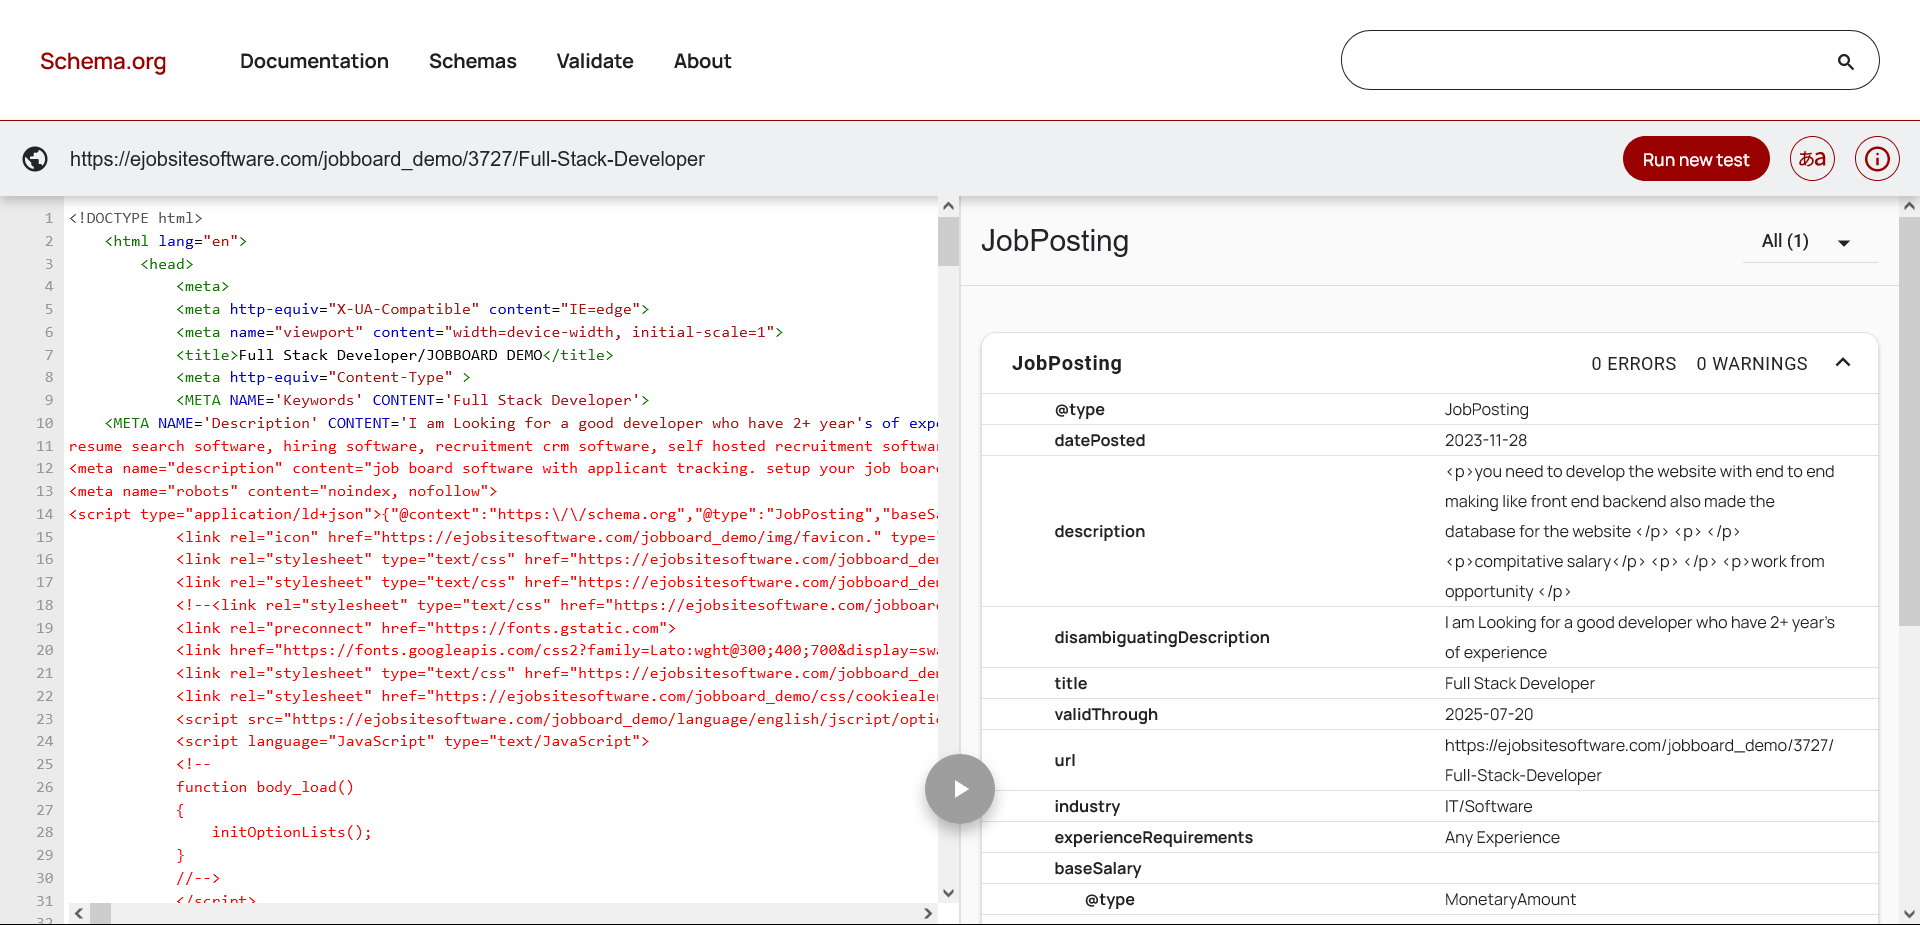Click the horizontal scrollbar left arrow
This screenshot has height=925, width=1920.
coord(78,913)
